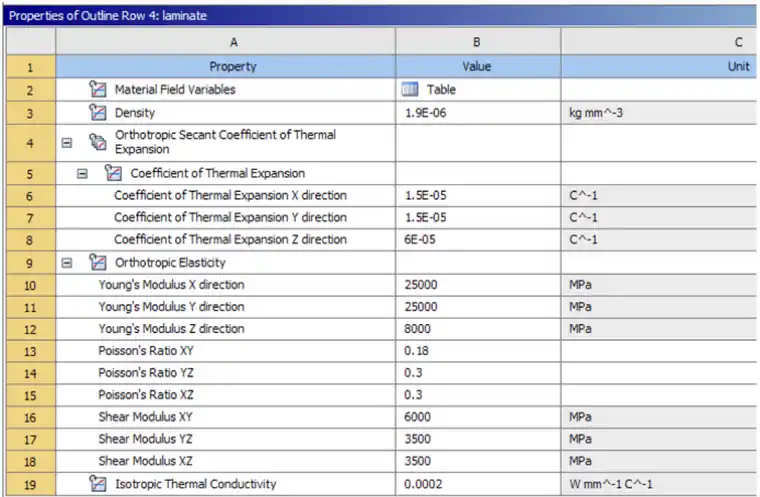Click the Properties of Outline Row 4 title bar
The image size is (760, 497).
pos(380,16)
